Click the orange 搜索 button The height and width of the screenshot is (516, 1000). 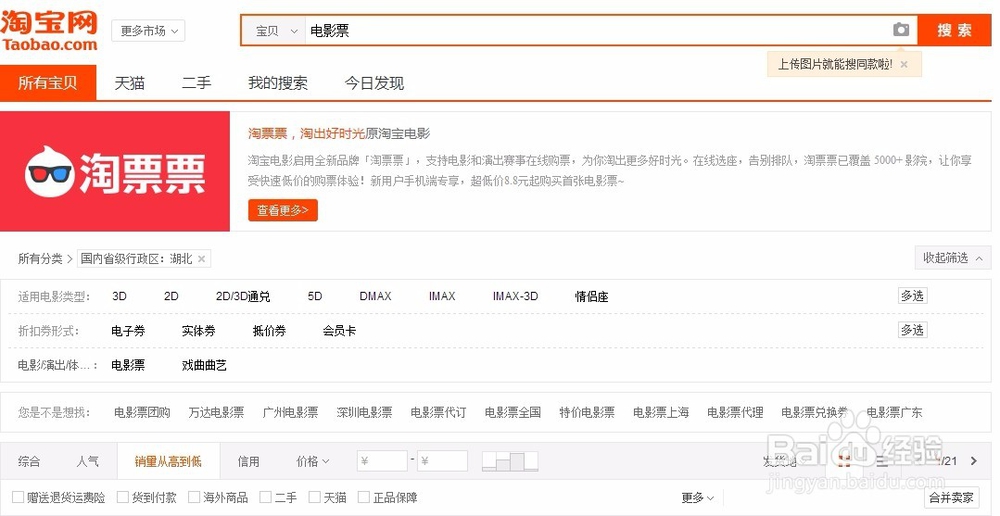[954, 30]
